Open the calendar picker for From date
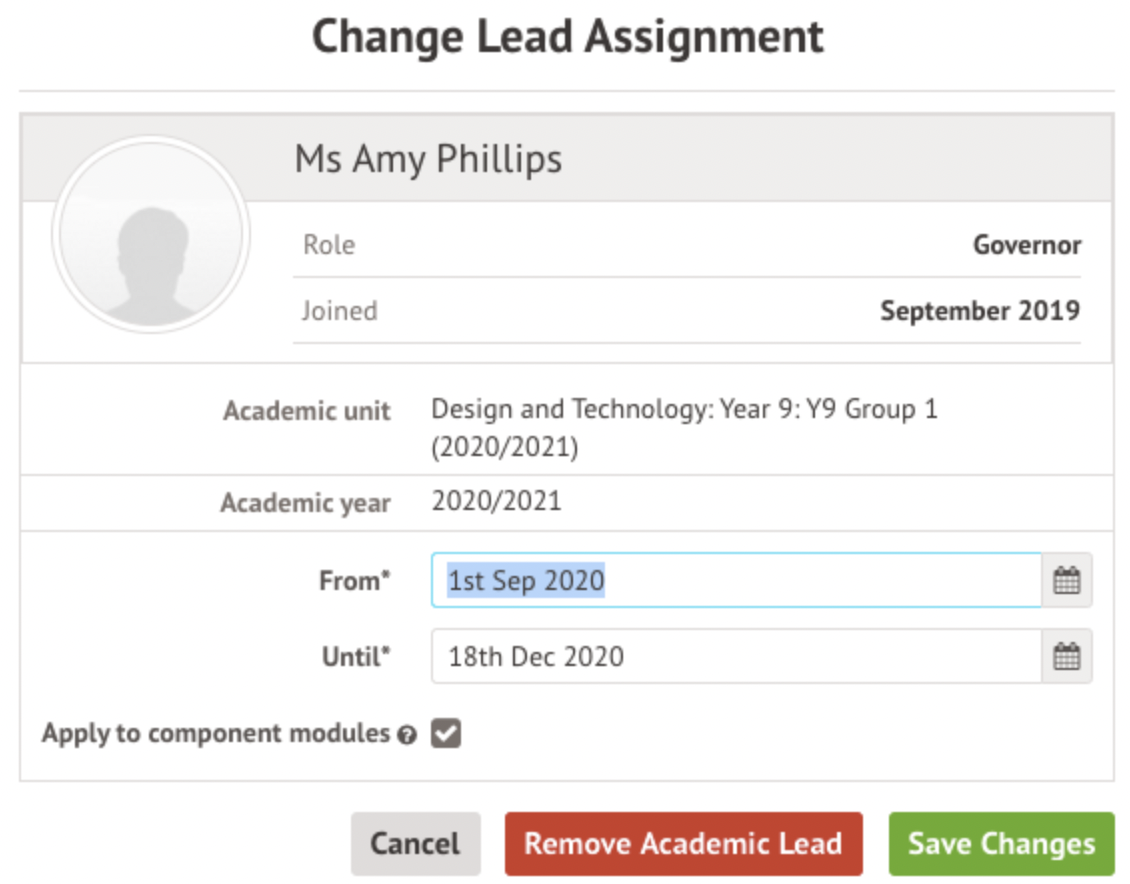1130x884 pixels. pos(1066,581)
